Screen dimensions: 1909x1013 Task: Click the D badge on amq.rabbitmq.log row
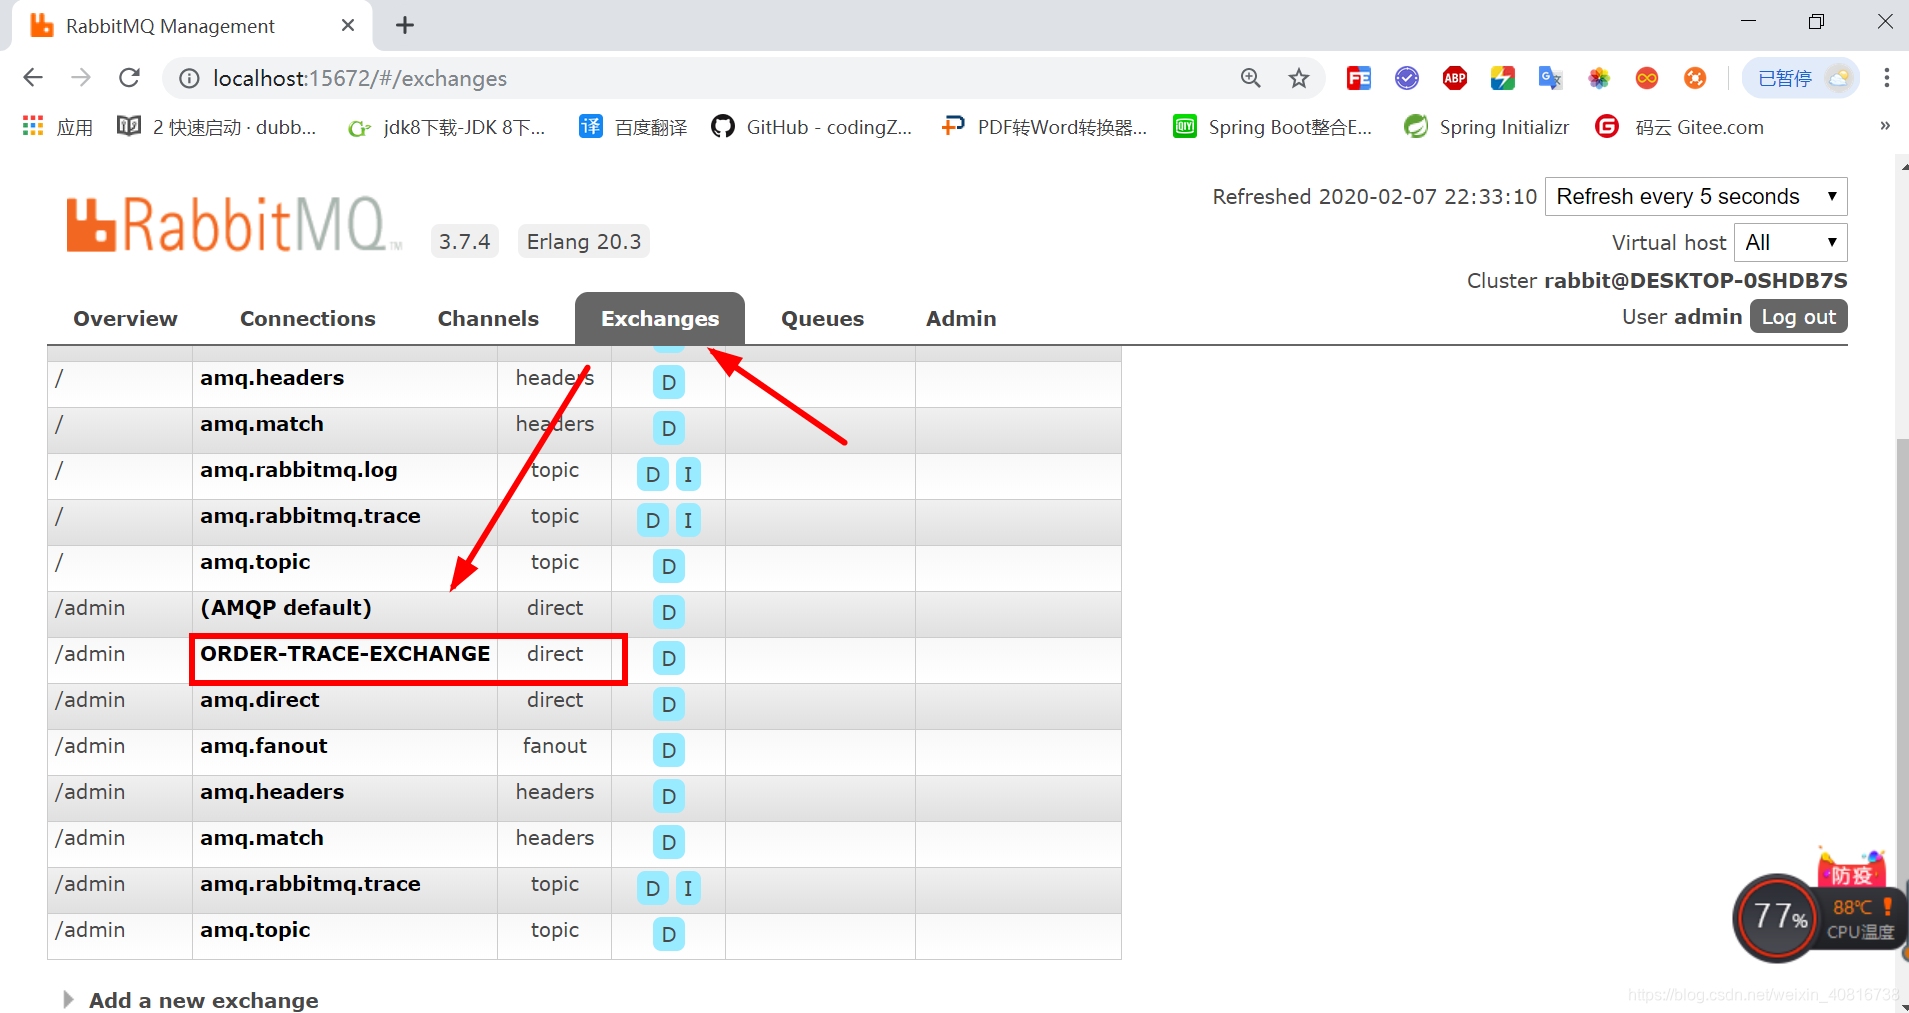click(653, 474)
